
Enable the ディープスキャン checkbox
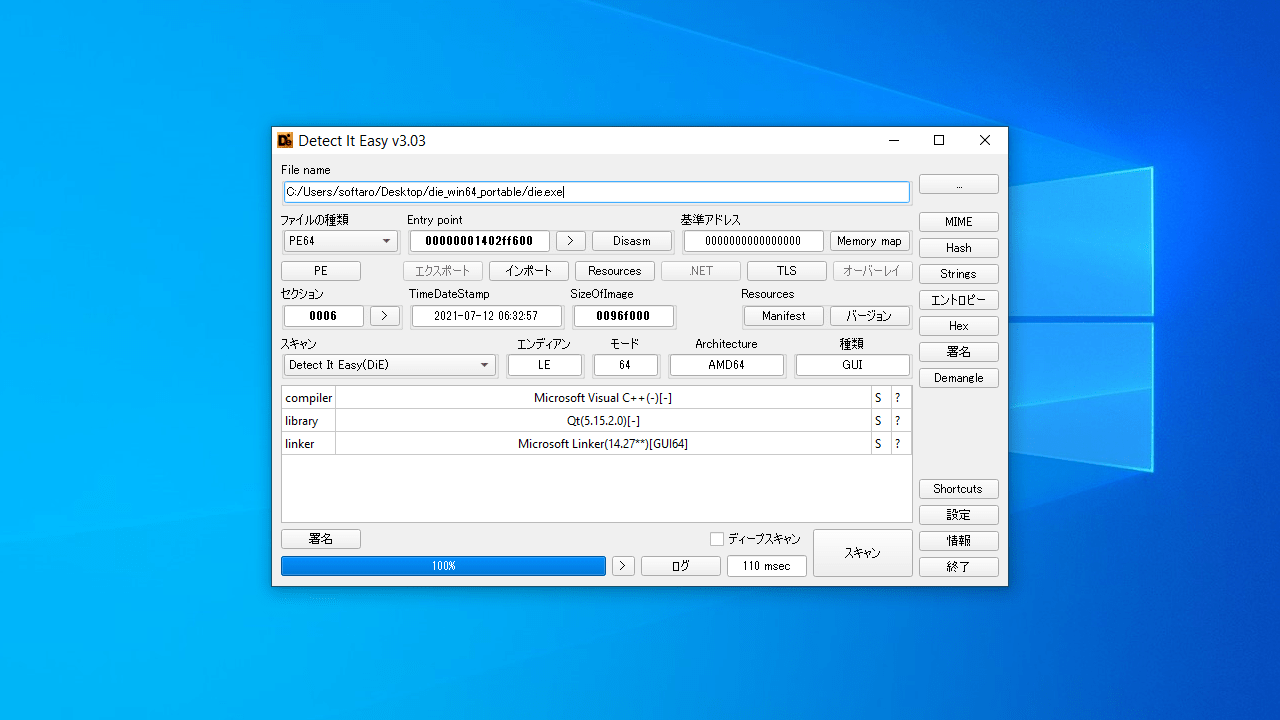[x=716, y=539]
